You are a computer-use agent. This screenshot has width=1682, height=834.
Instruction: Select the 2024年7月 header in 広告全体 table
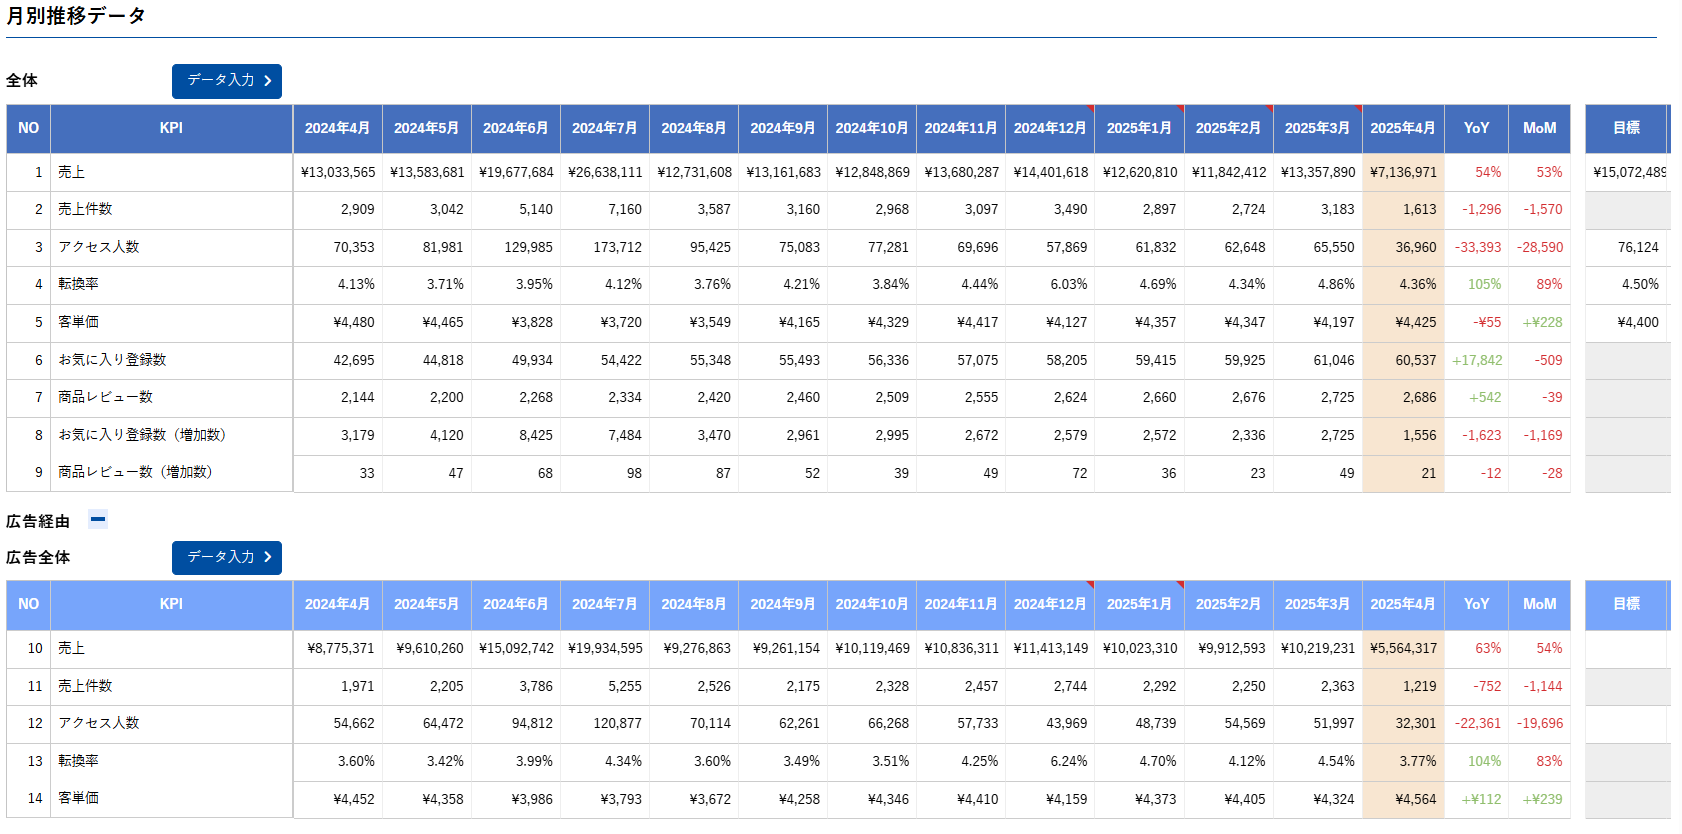tap(604, 605)
